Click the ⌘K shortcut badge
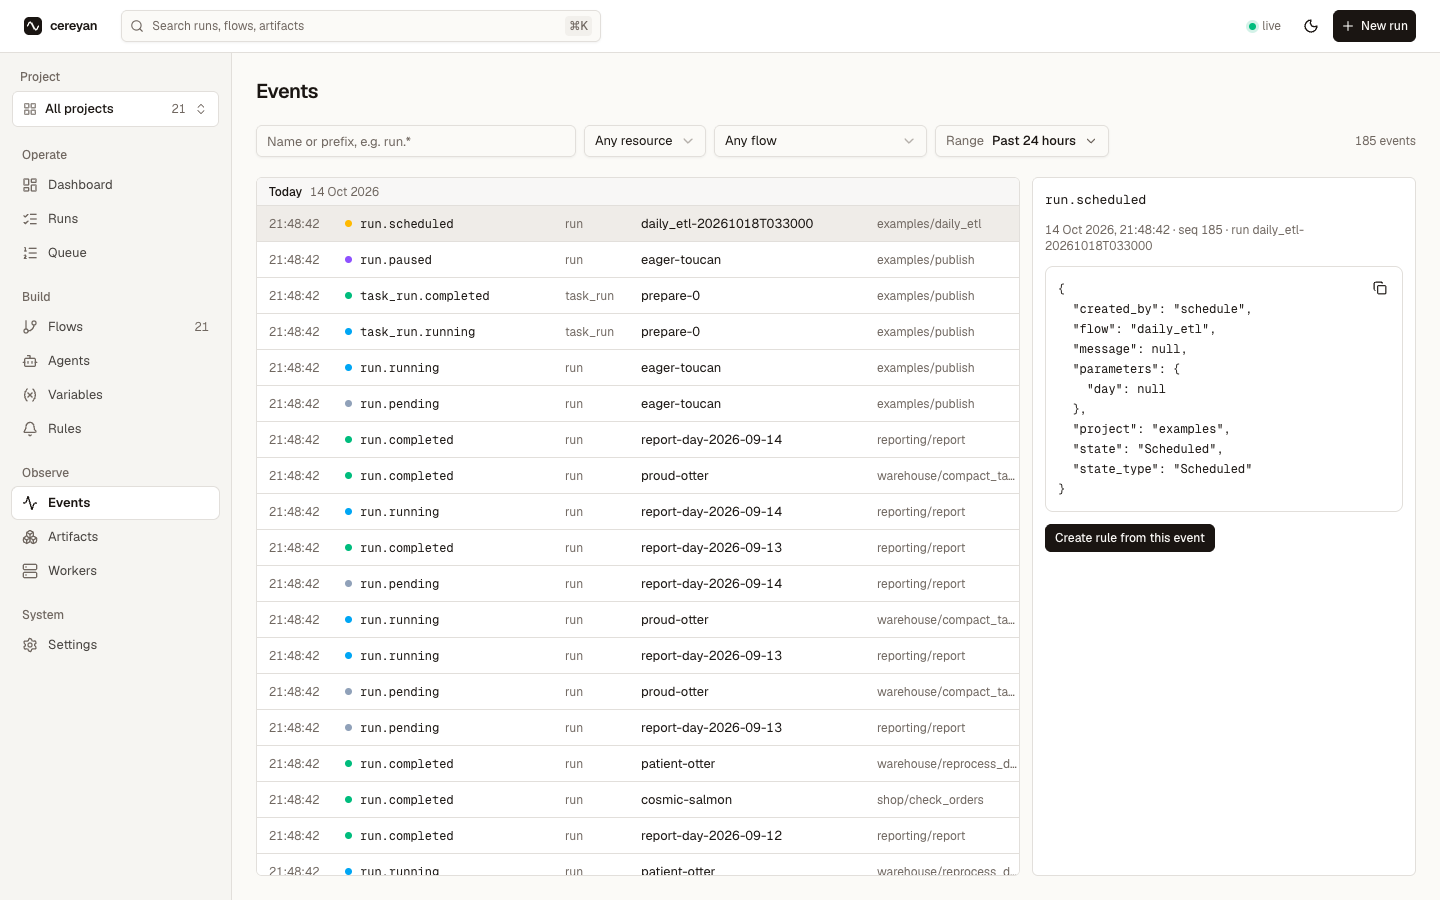Image resolution: width=1440 pixels, height=900 pixels. [x=578, y=26]
